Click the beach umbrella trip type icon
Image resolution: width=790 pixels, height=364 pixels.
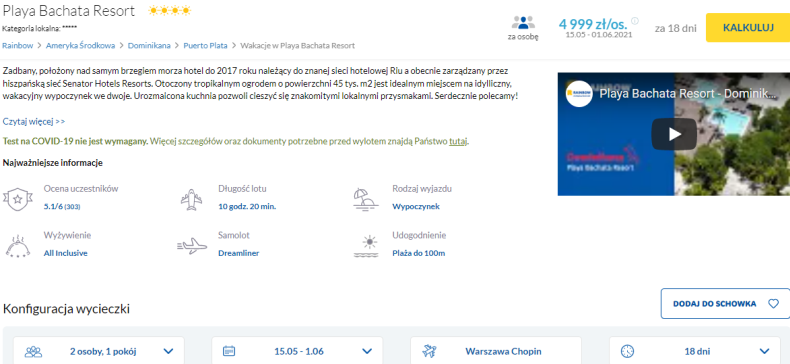pyautogui.click(x=366, y=199)
